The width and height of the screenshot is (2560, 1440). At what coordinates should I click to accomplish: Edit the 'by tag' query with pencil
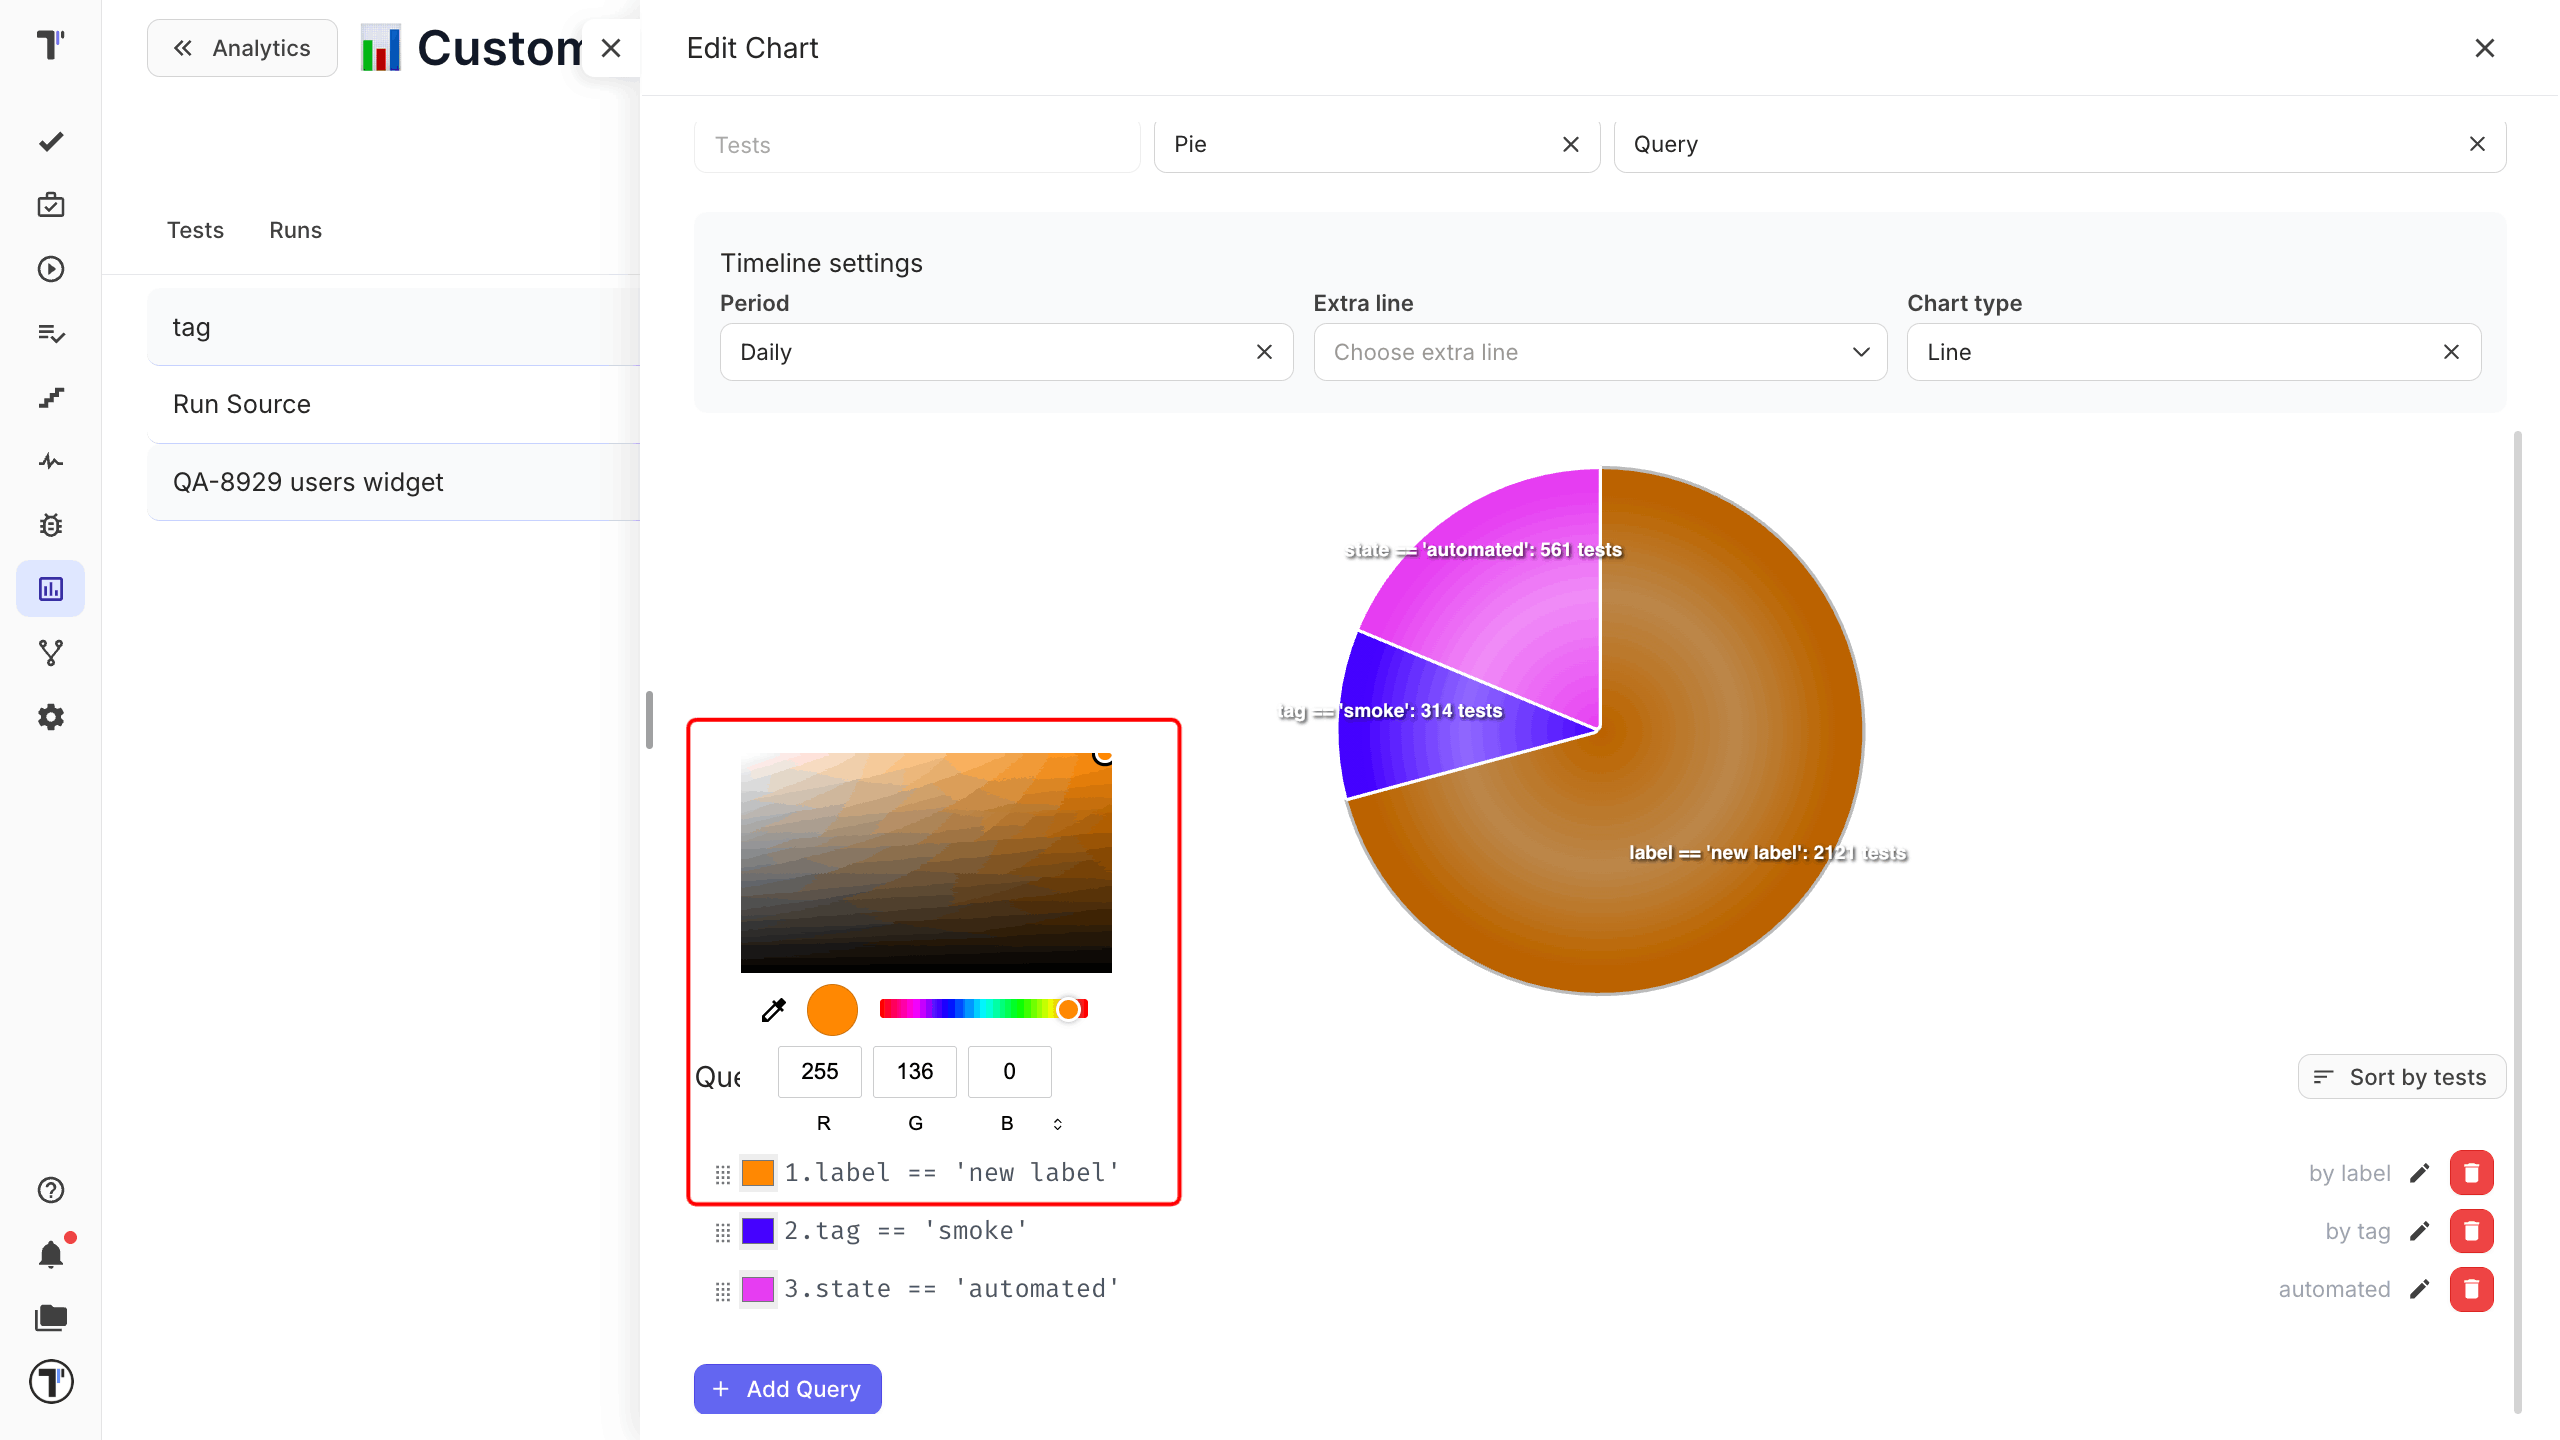2419,1231
